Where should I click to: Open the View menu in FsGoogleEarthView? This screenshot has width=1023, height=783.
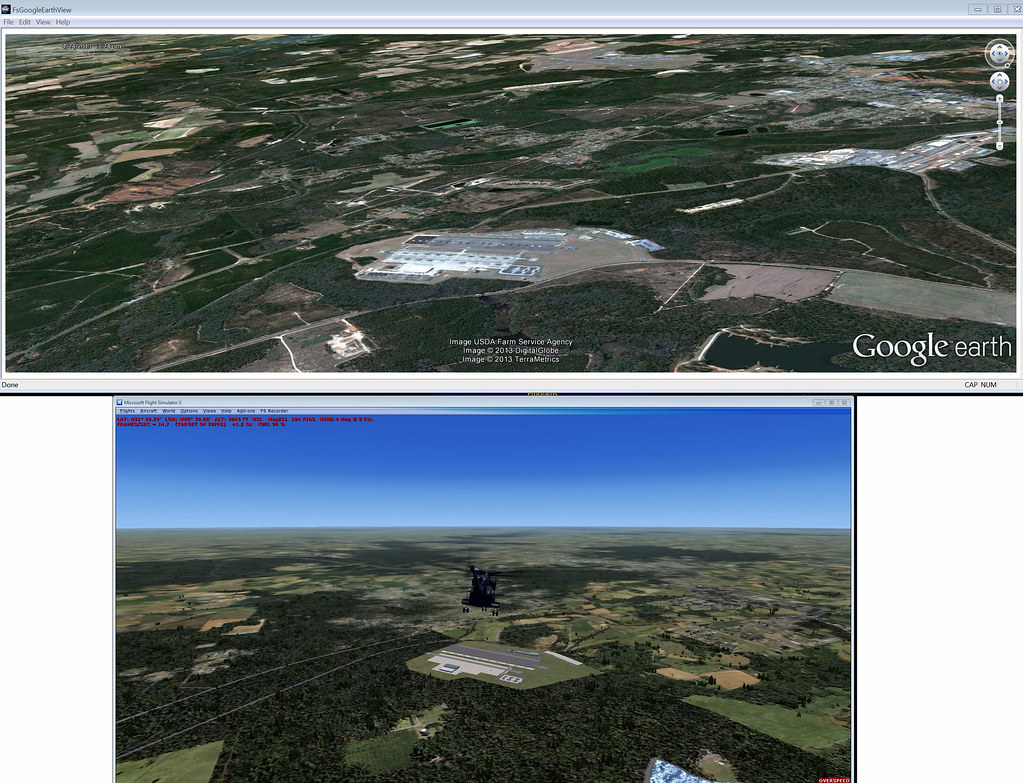click(42, 22)
